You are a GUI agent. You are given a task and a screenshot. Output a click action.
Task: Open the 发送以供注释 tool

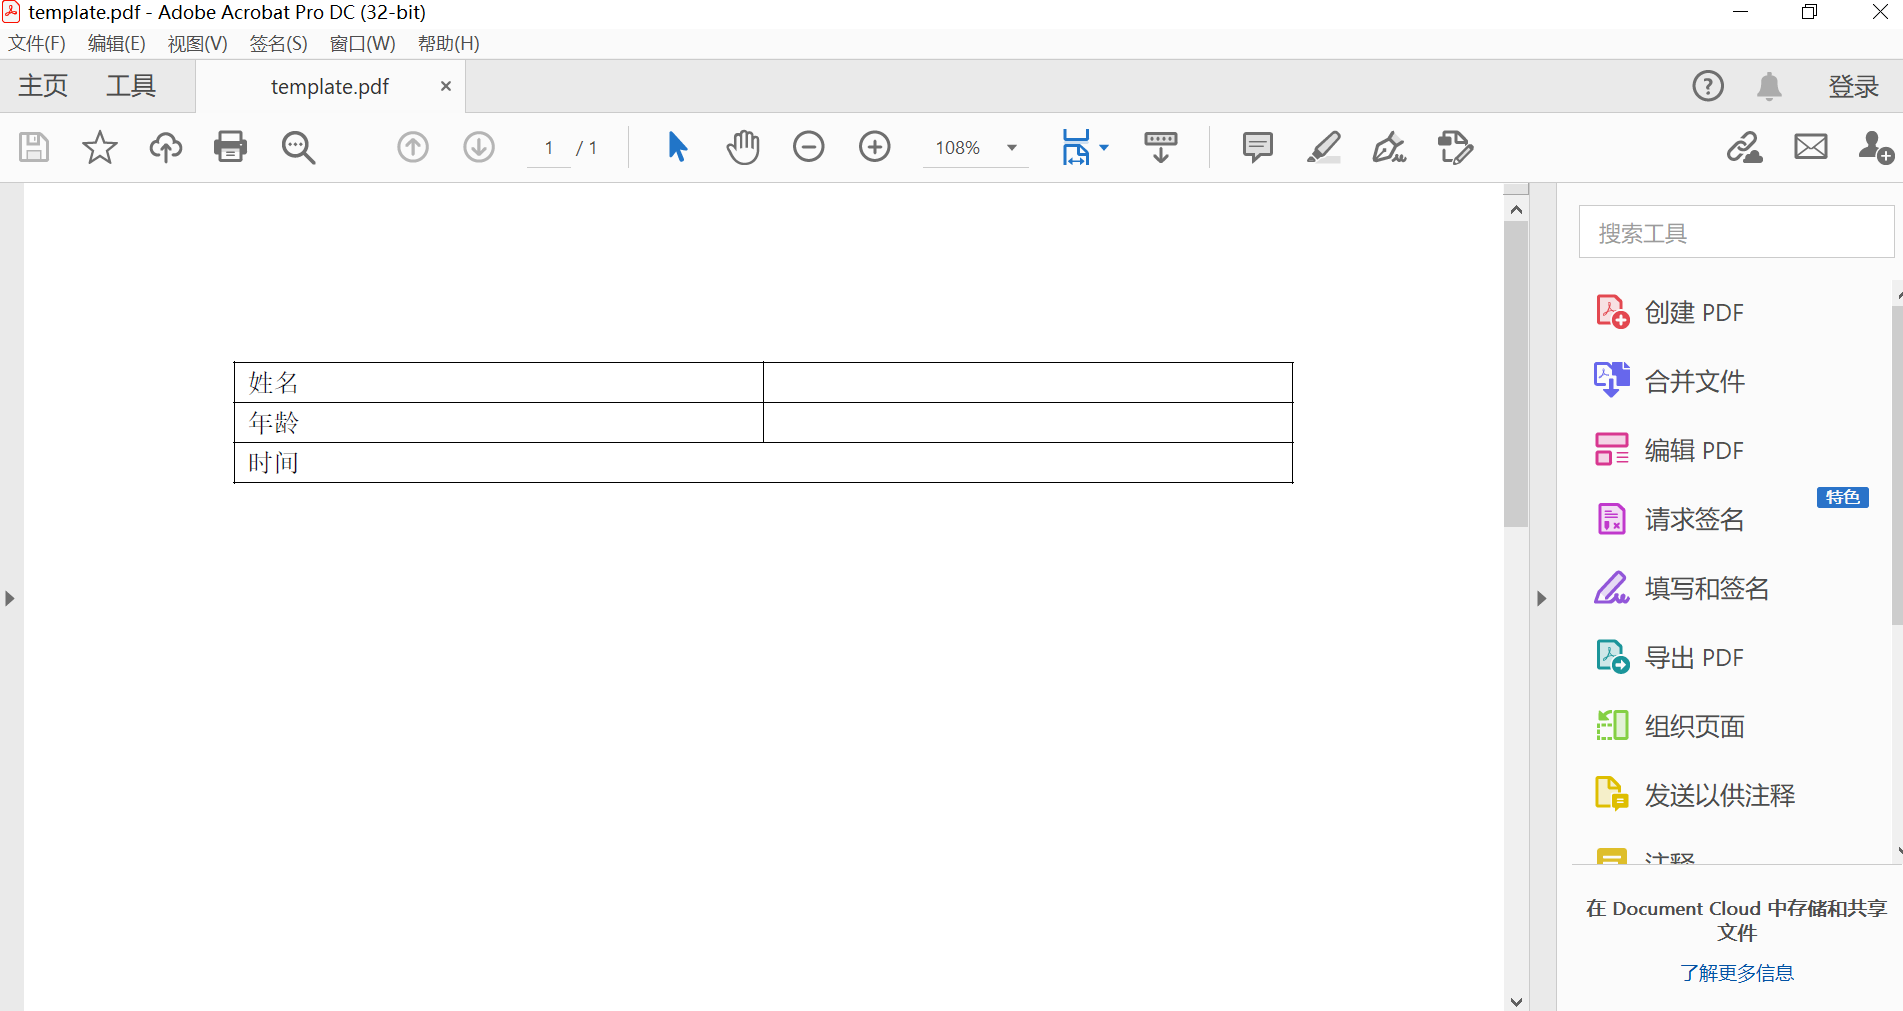(x=1695, y=795)
